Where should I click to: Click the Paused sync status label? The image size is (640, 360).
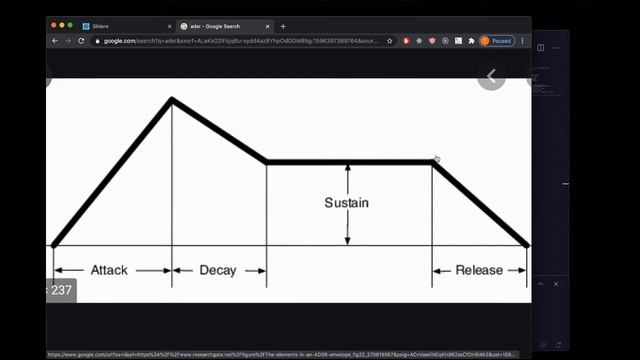click(501, 41)
